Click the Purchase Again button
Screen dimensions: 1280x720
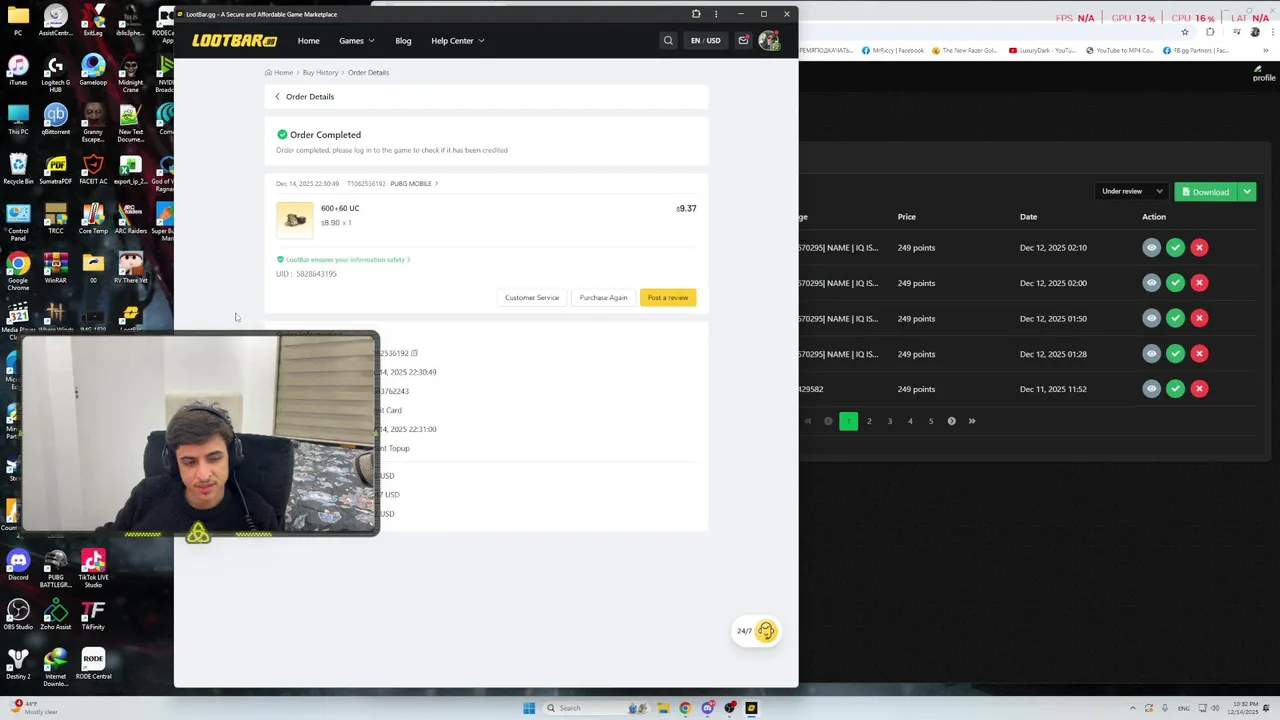[x=603, y=297]
